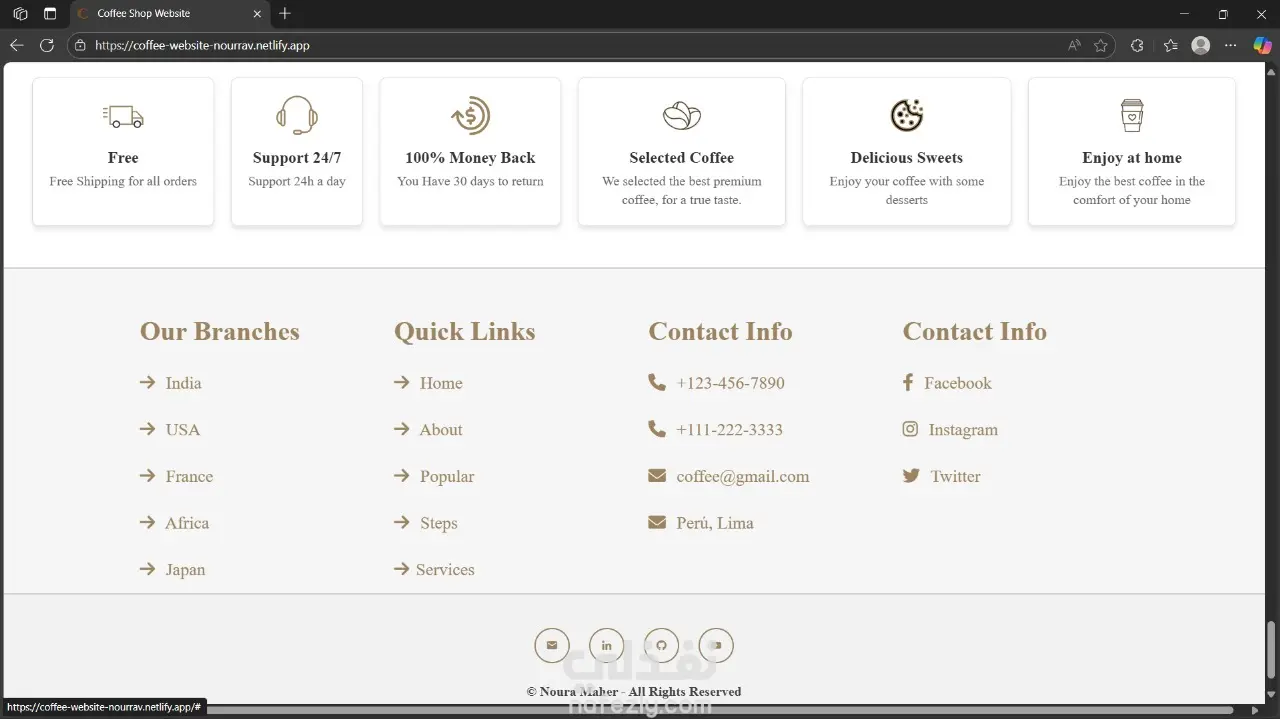This screenshot has height=719, width=1280.
Task: Add page to favorites with star icon
Action: [1101, 45]
